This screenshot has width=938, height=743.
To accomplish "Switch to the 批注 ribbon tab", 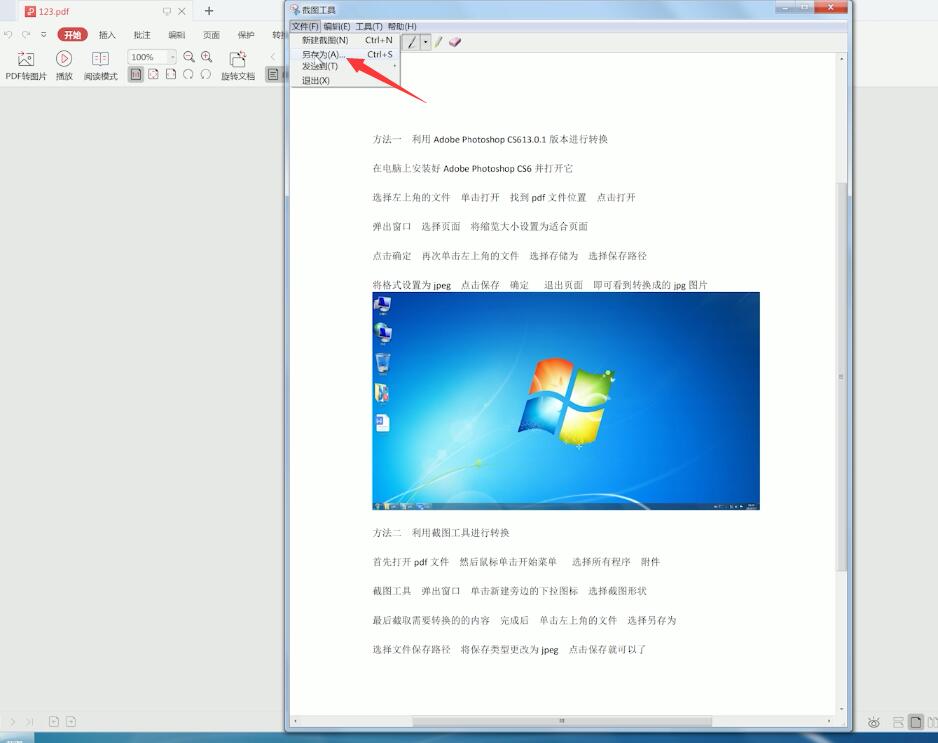I will tap(142, 35).
